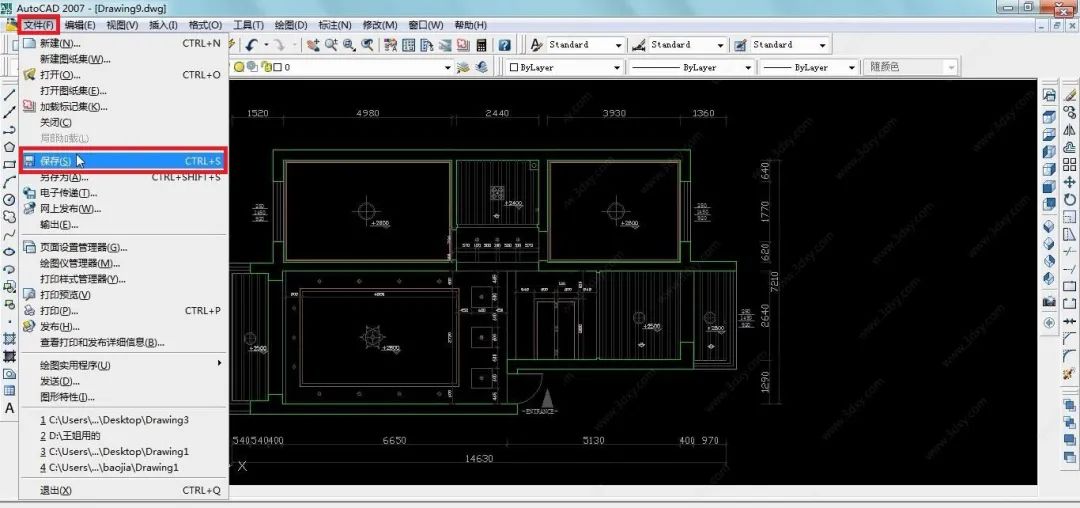The height and width of the screenshot is (508, 1080).
Task: Open the 编辑(E) menu
Action: 80,25
